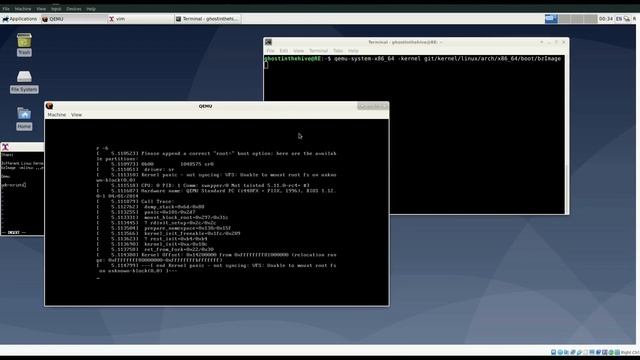
Task: Switch to the fourth workspace
Action: point(590,19)
